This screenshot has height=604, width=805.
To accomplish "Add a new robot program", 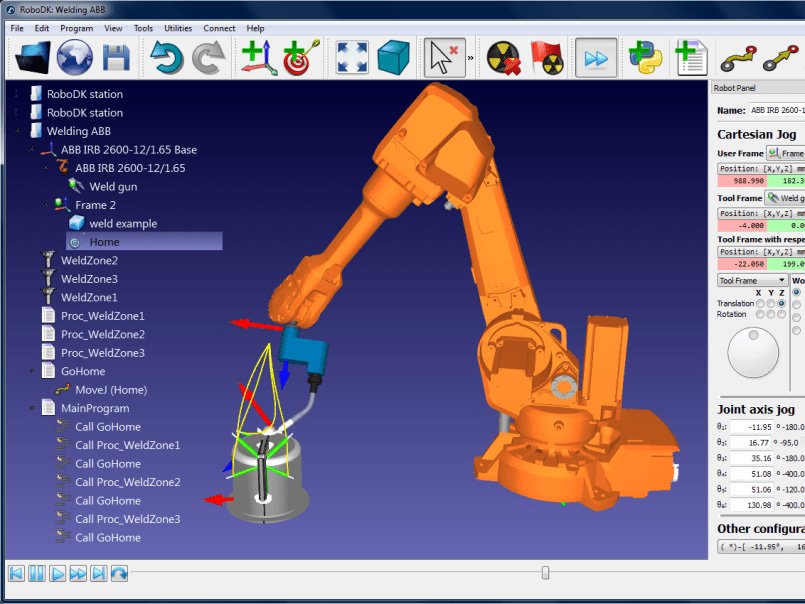I will [691, 58].
